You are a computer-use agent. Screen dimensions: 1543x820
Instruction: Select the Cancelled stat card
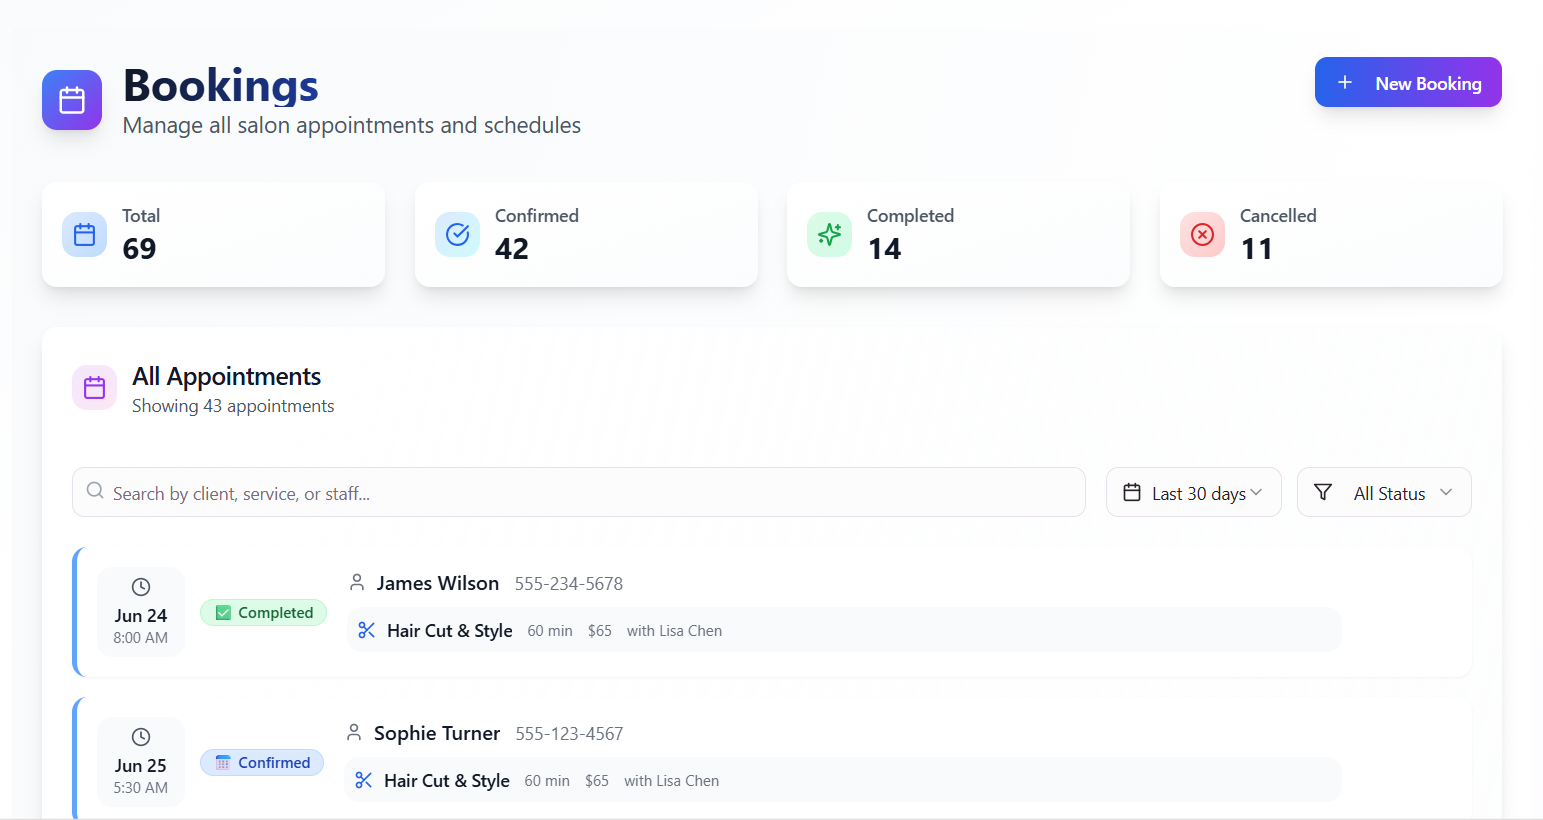tap(1330, 235)
